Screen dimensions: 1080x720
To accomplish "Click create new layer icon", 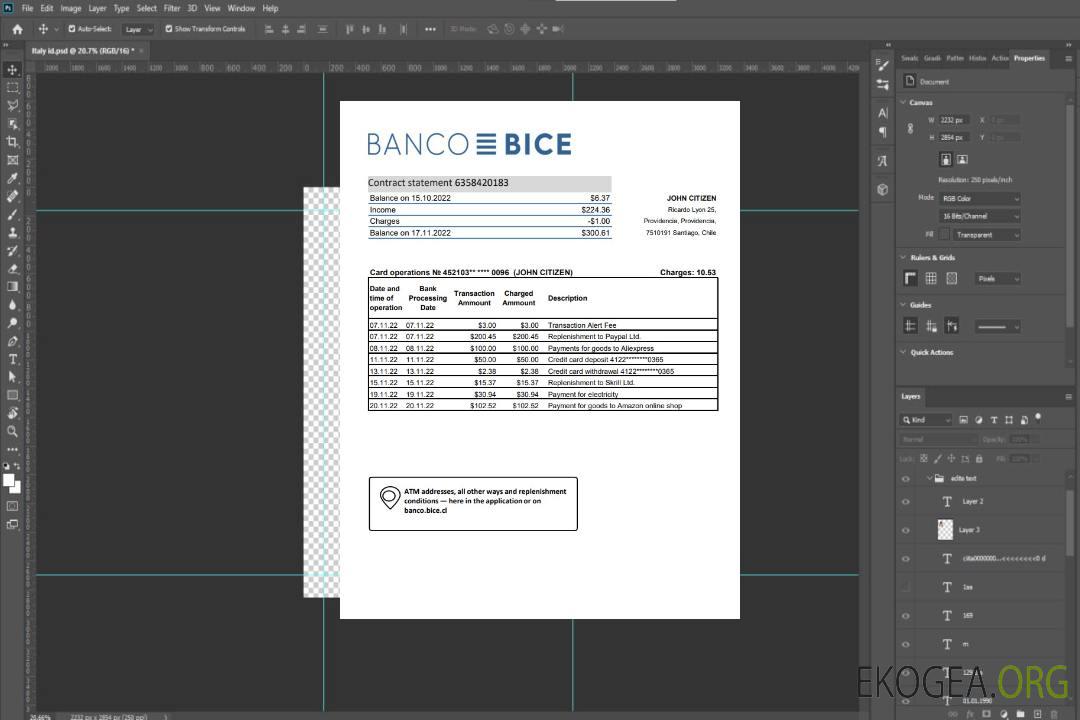I will (x=1037, y=714).
